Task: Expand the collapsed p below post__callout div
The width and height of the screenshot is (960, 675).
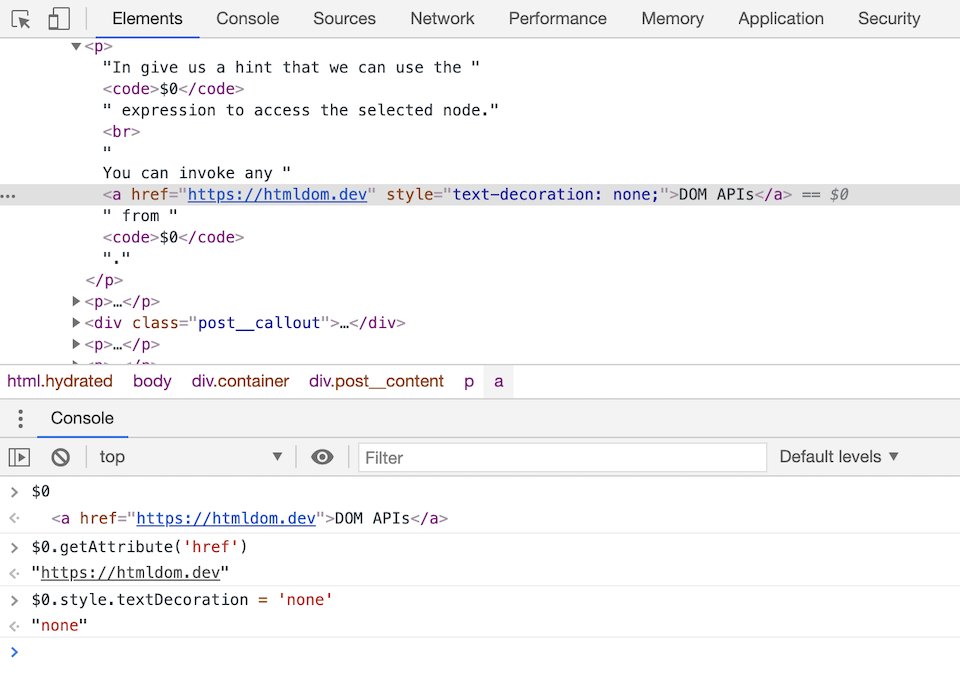Action: coord(76,344)
